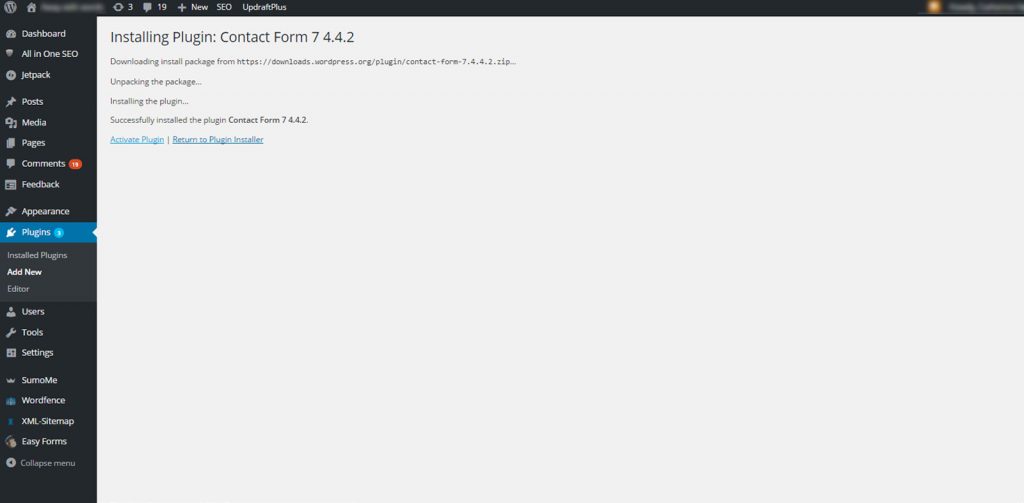Open the UpdraftPlus toolbar menu
This screenshot has width=1024, height=503.
[x=264, y=7]
